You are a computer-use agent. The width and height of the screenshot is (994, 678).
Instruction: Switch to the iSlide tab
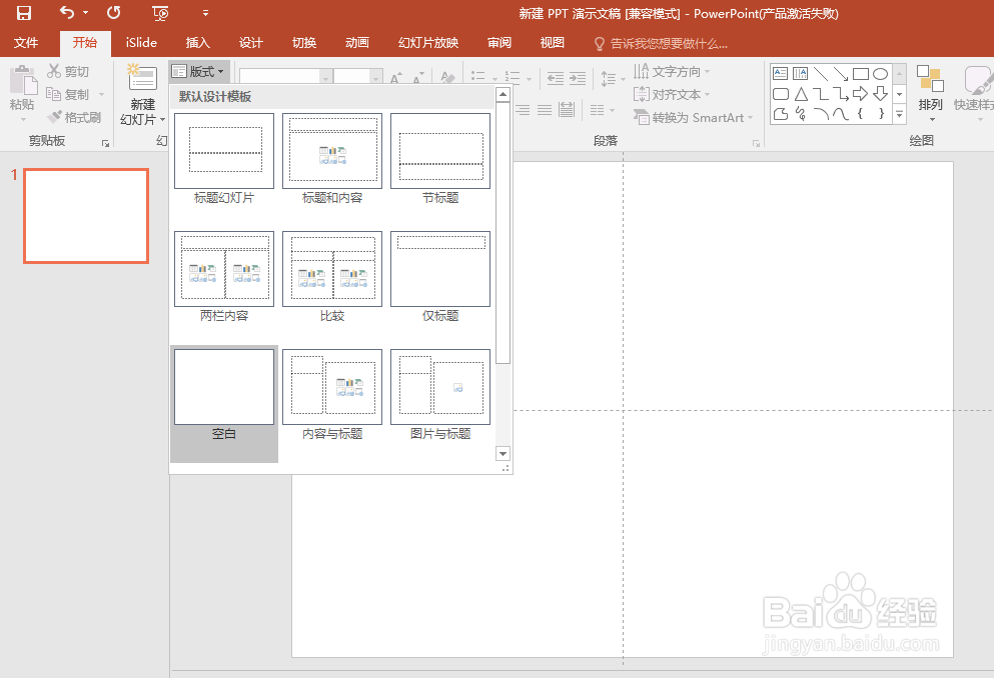[x=141, y=42]
